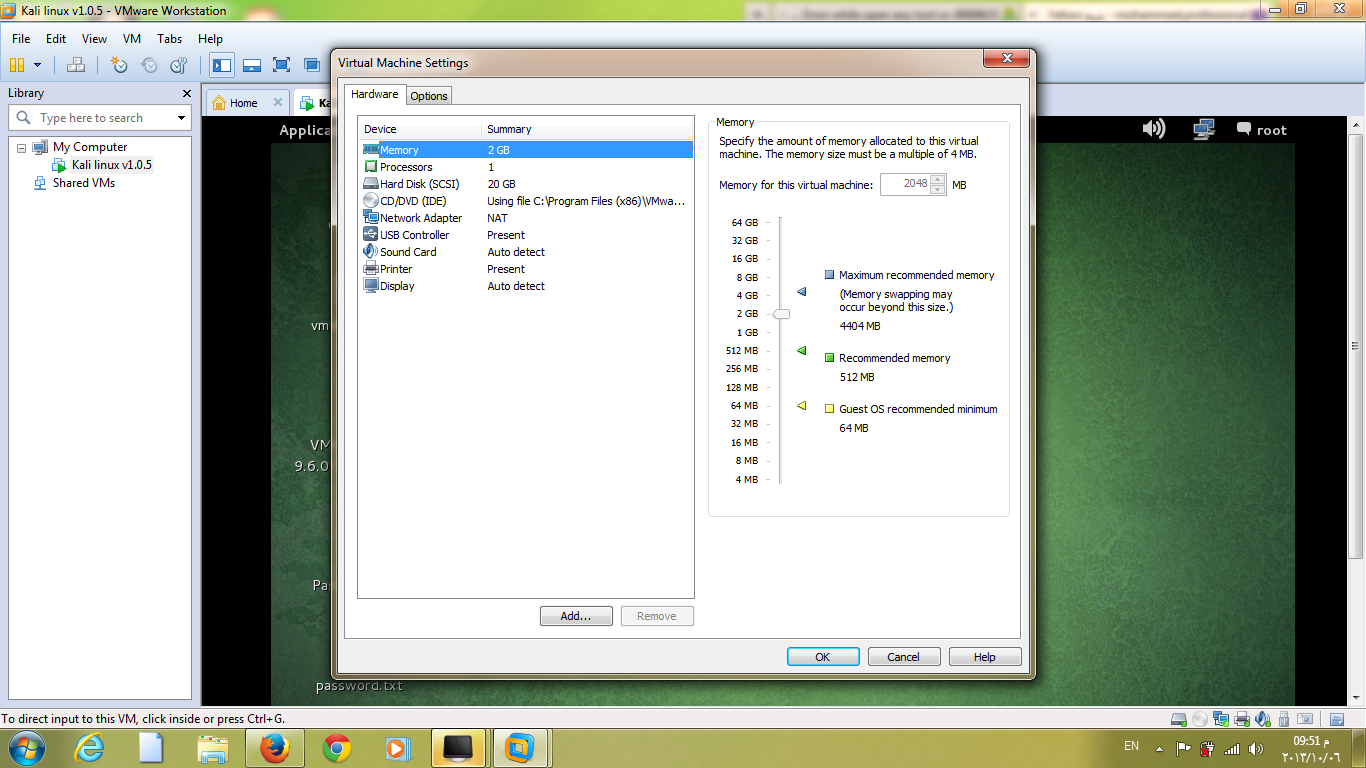The width and height of the screenshot is (1366, 768).
Task: Close the Library panel
Action: pyautogui.click(x=186, y=93)
